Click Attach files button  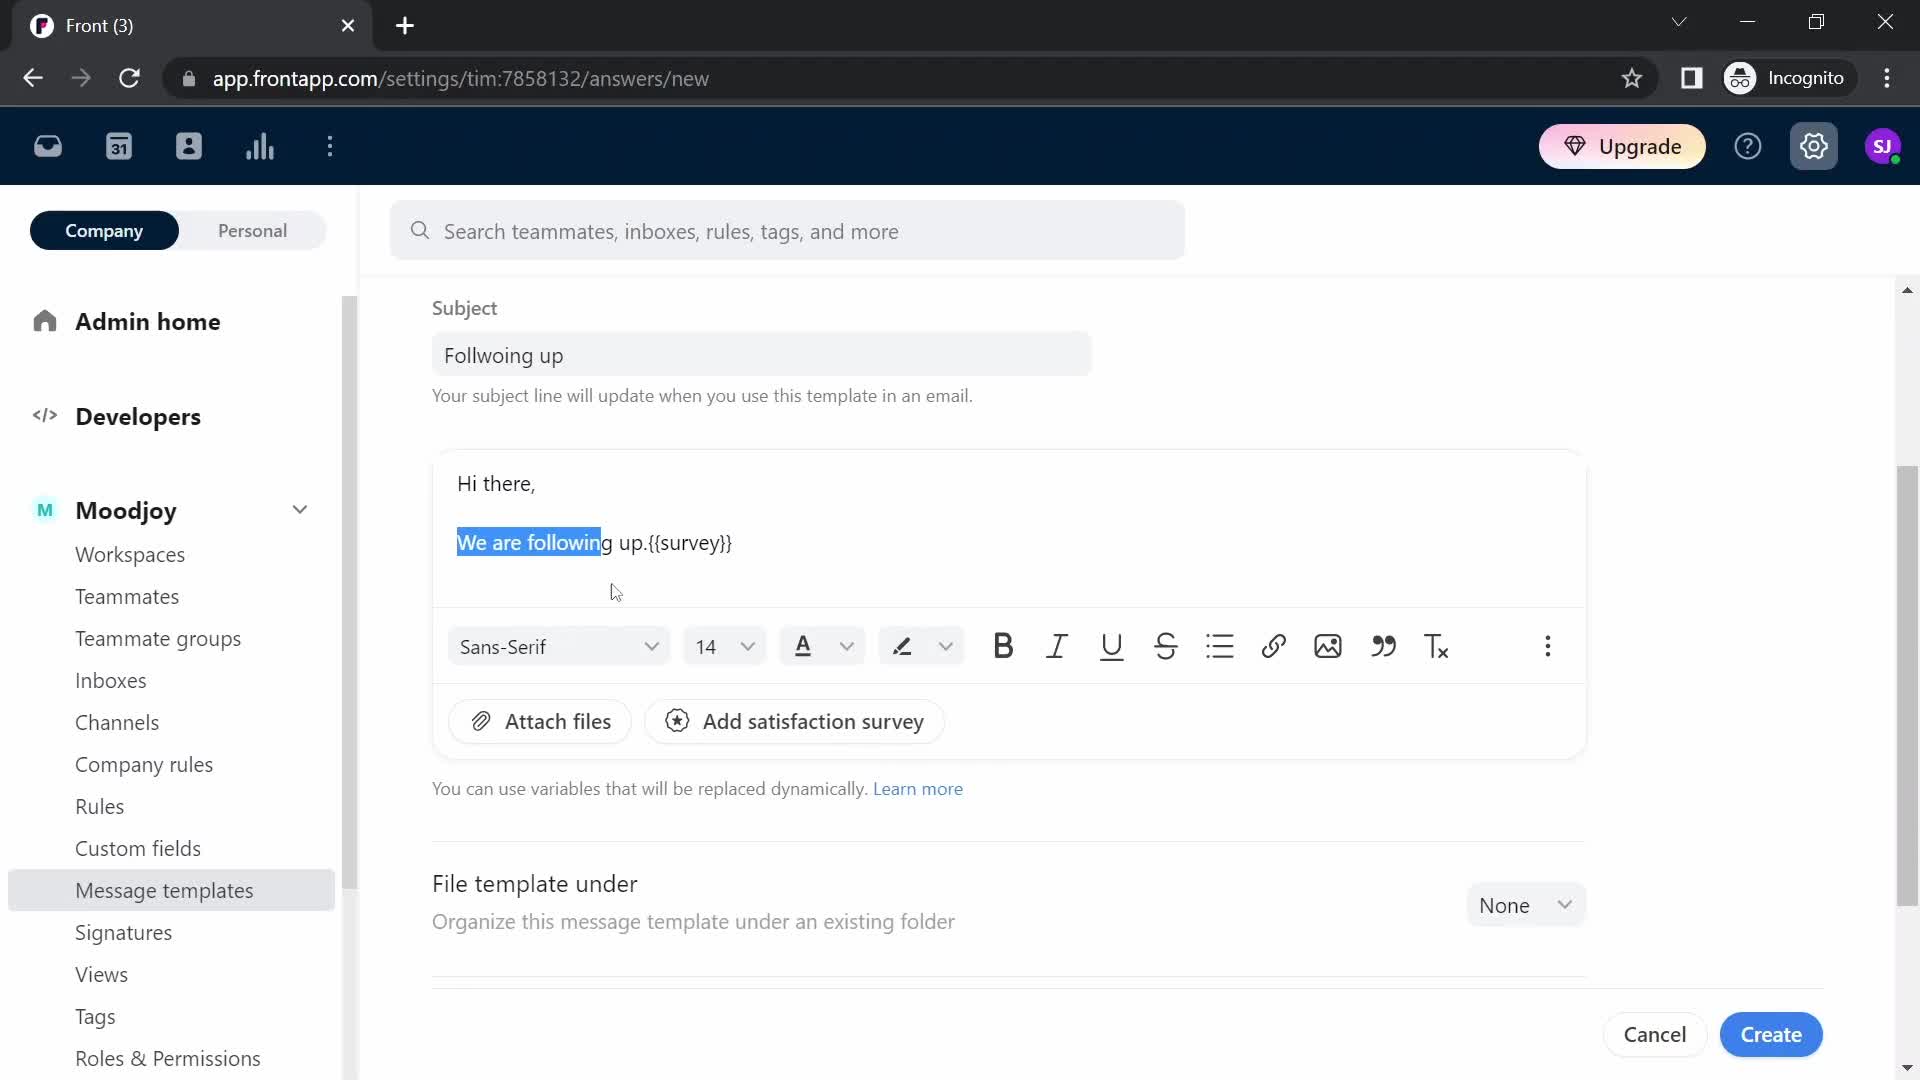pos(540,722)
